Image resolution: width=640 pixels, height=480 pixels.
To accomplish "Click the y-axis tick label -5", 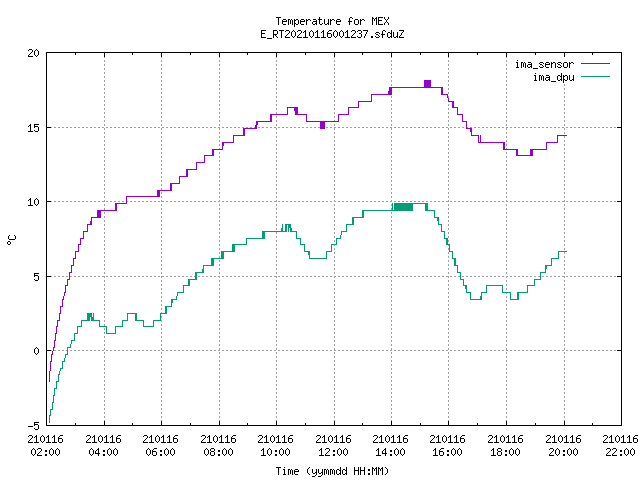I will 33,426.
